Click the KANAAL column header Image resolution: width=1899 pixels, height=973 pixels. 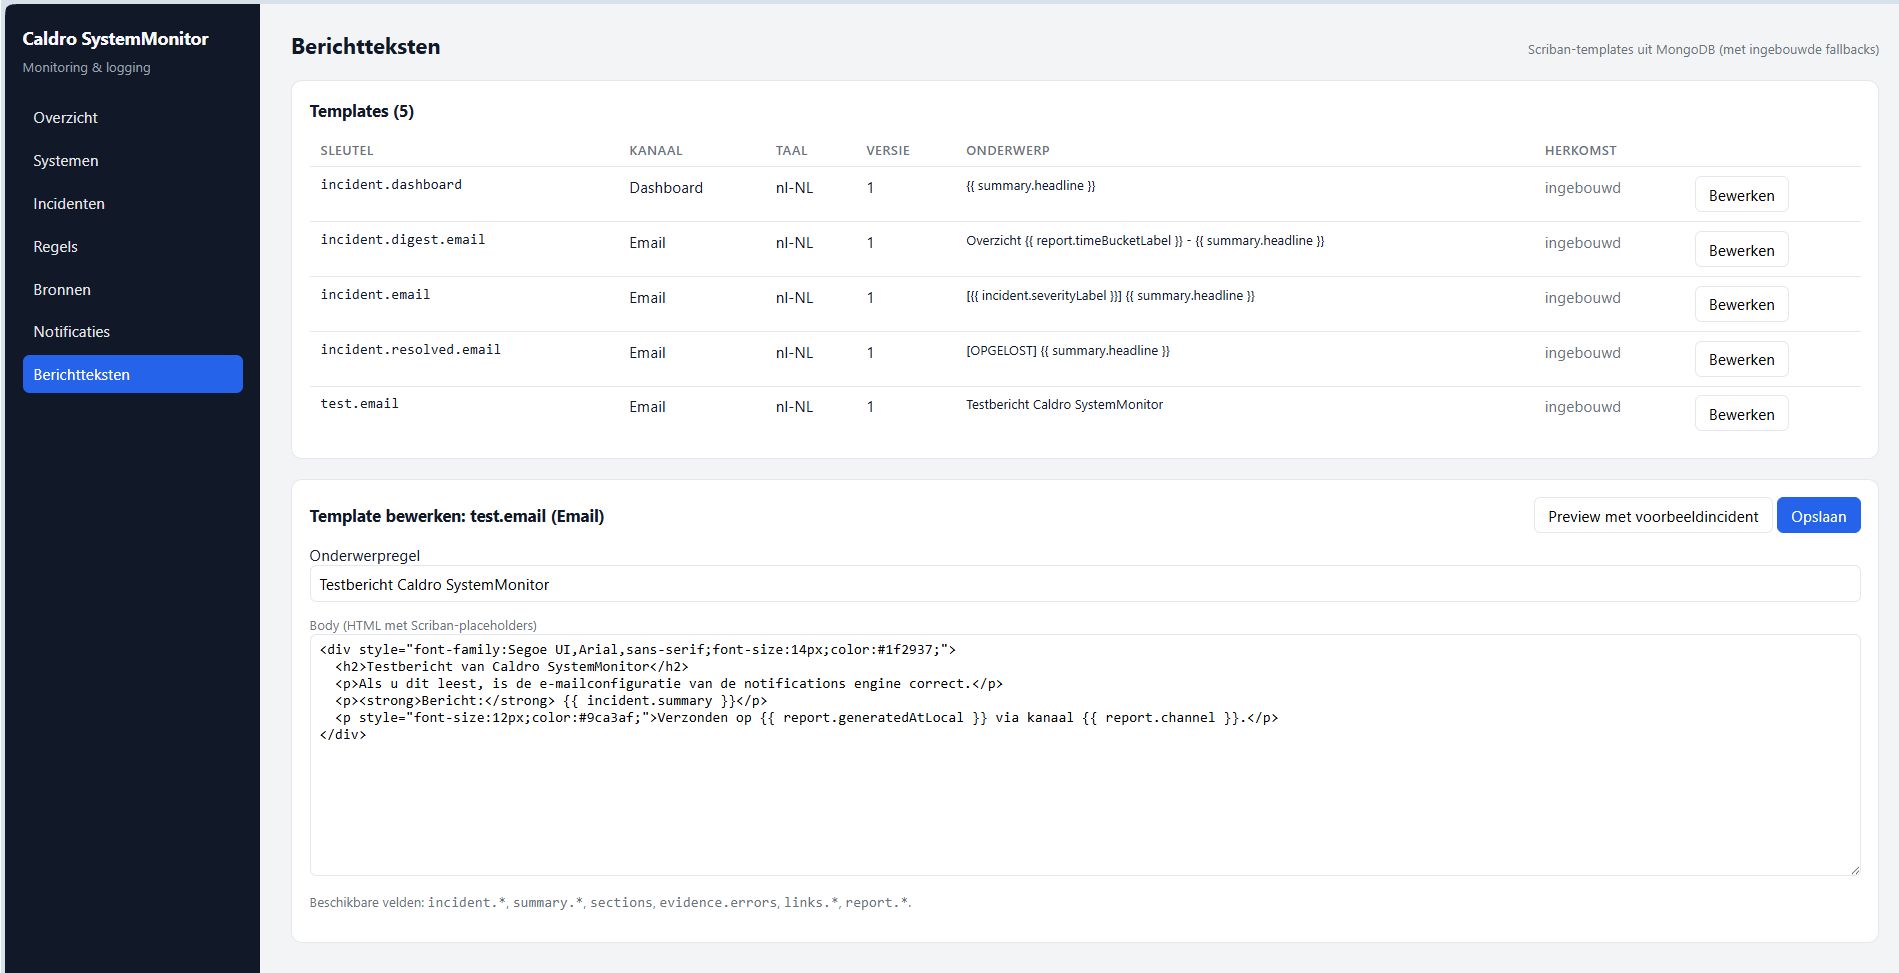point(656,151)
